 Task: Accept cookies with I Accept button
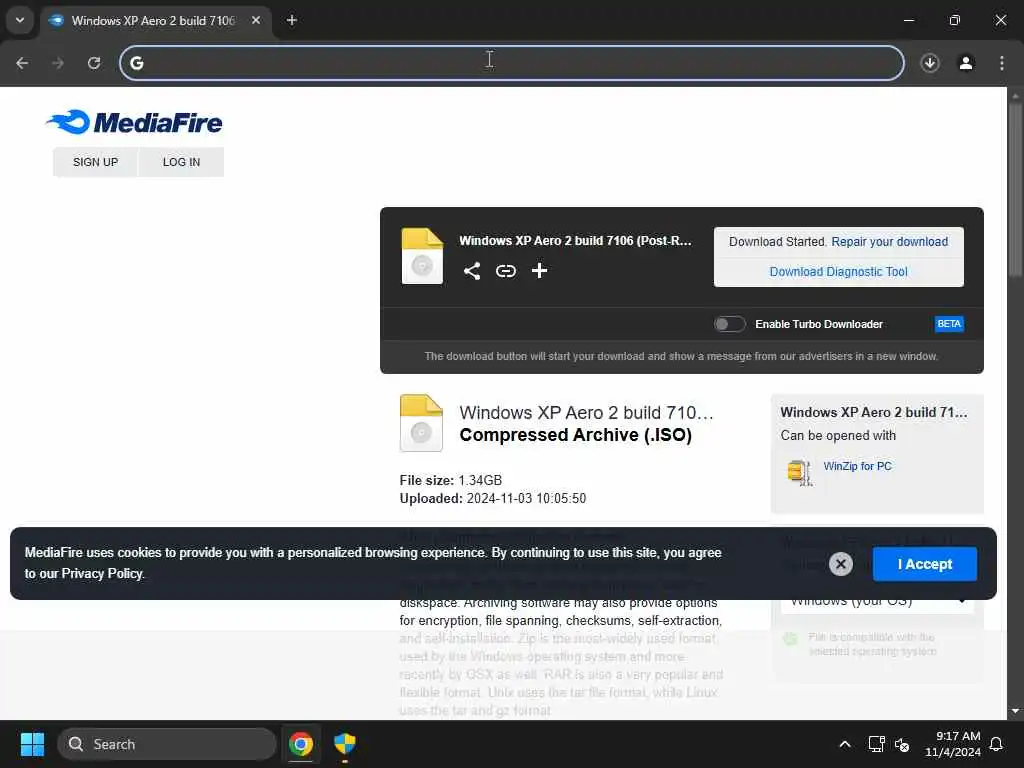pyautogui.click(x=925, y=564)
